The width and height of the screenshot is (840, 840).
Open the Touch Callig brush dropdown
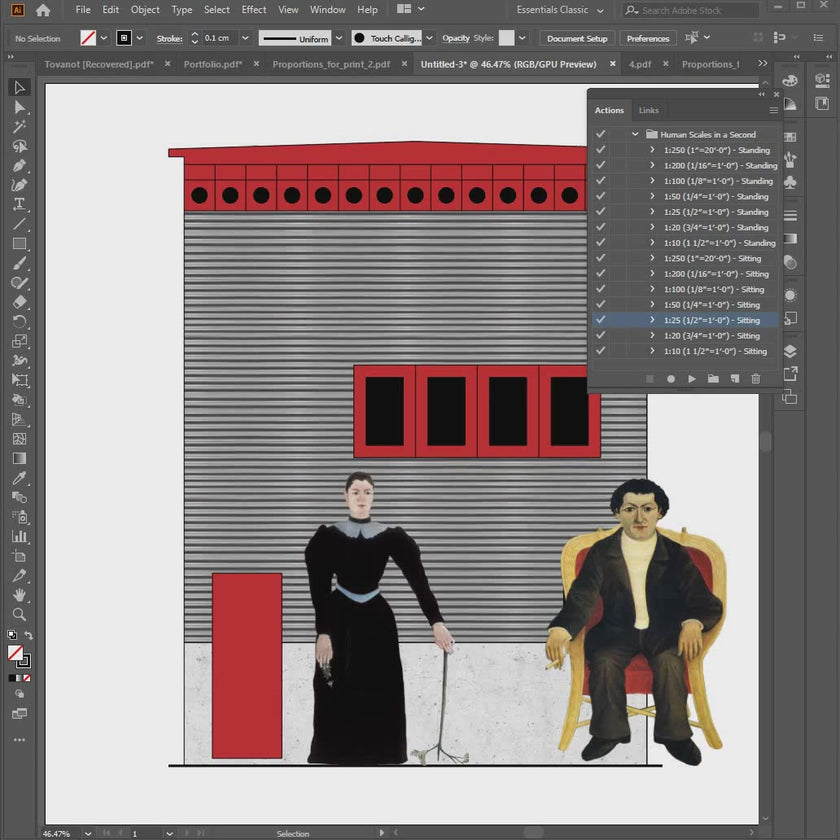(x=429, y=38)
